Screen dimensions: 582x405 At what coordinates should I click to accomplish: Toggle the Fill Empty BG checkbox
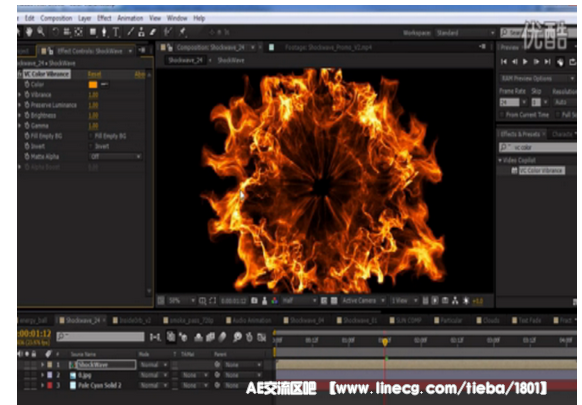(91, 136)
